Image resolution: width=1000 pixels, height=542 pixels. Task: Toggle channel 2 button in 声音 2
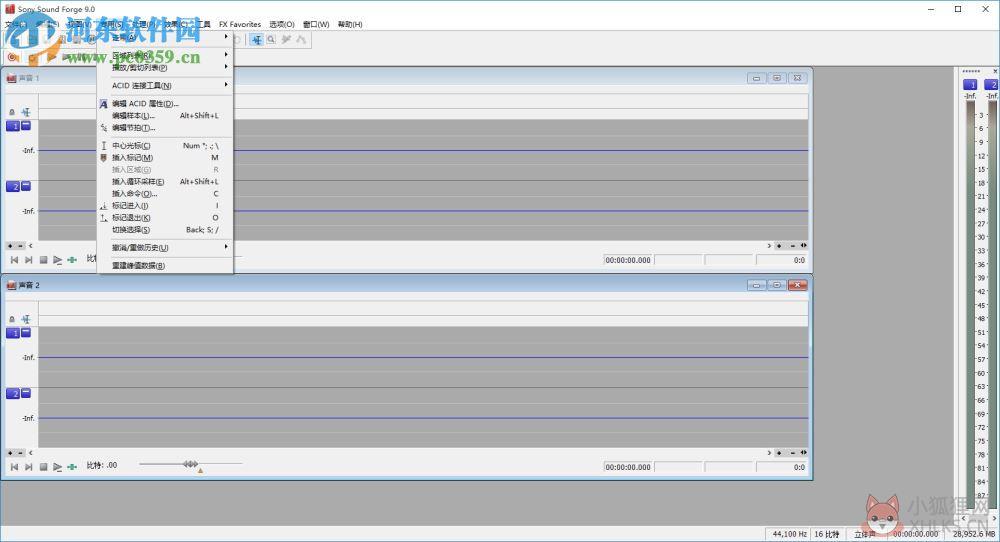(13, 394)
